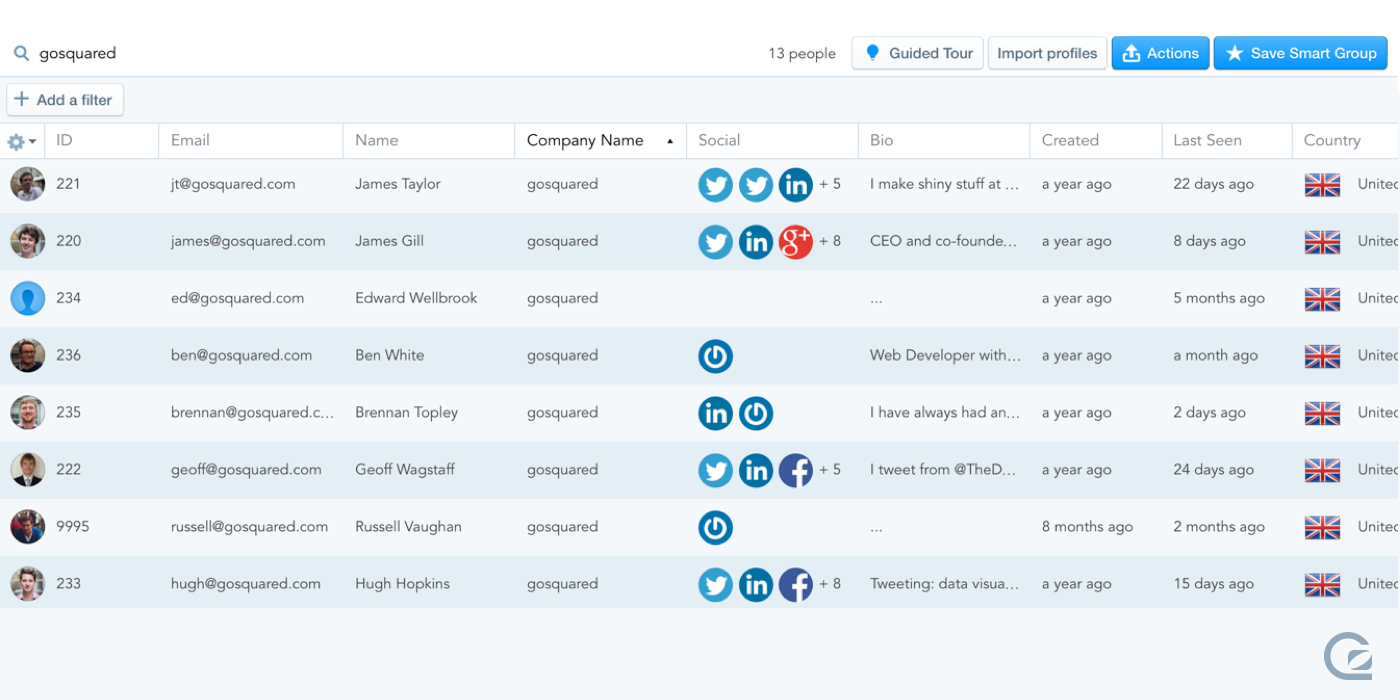Open Ben White's profile photo

(x=28, y=355)
